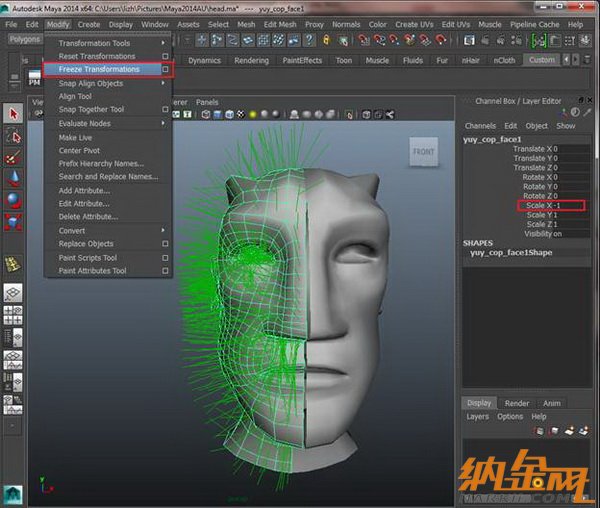Viewport: 600px width, 508px height.
Task: Expand Evaluate Nodes submenu
Action: (163, 123)
